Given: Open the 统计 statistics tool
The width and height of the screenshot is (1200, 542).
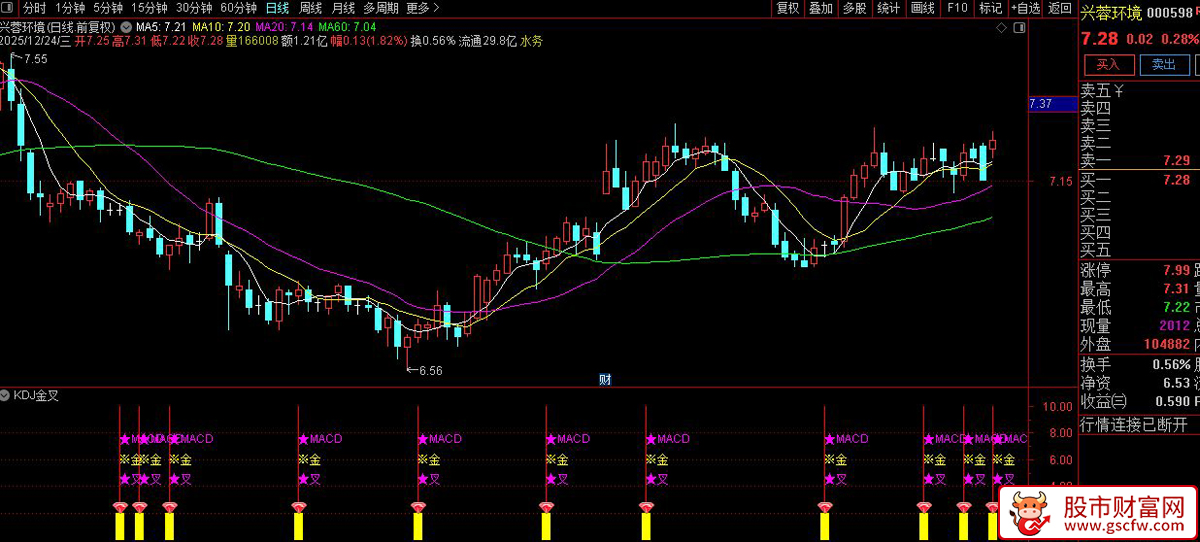Looking at the screenshot, I should click(888, 8).
